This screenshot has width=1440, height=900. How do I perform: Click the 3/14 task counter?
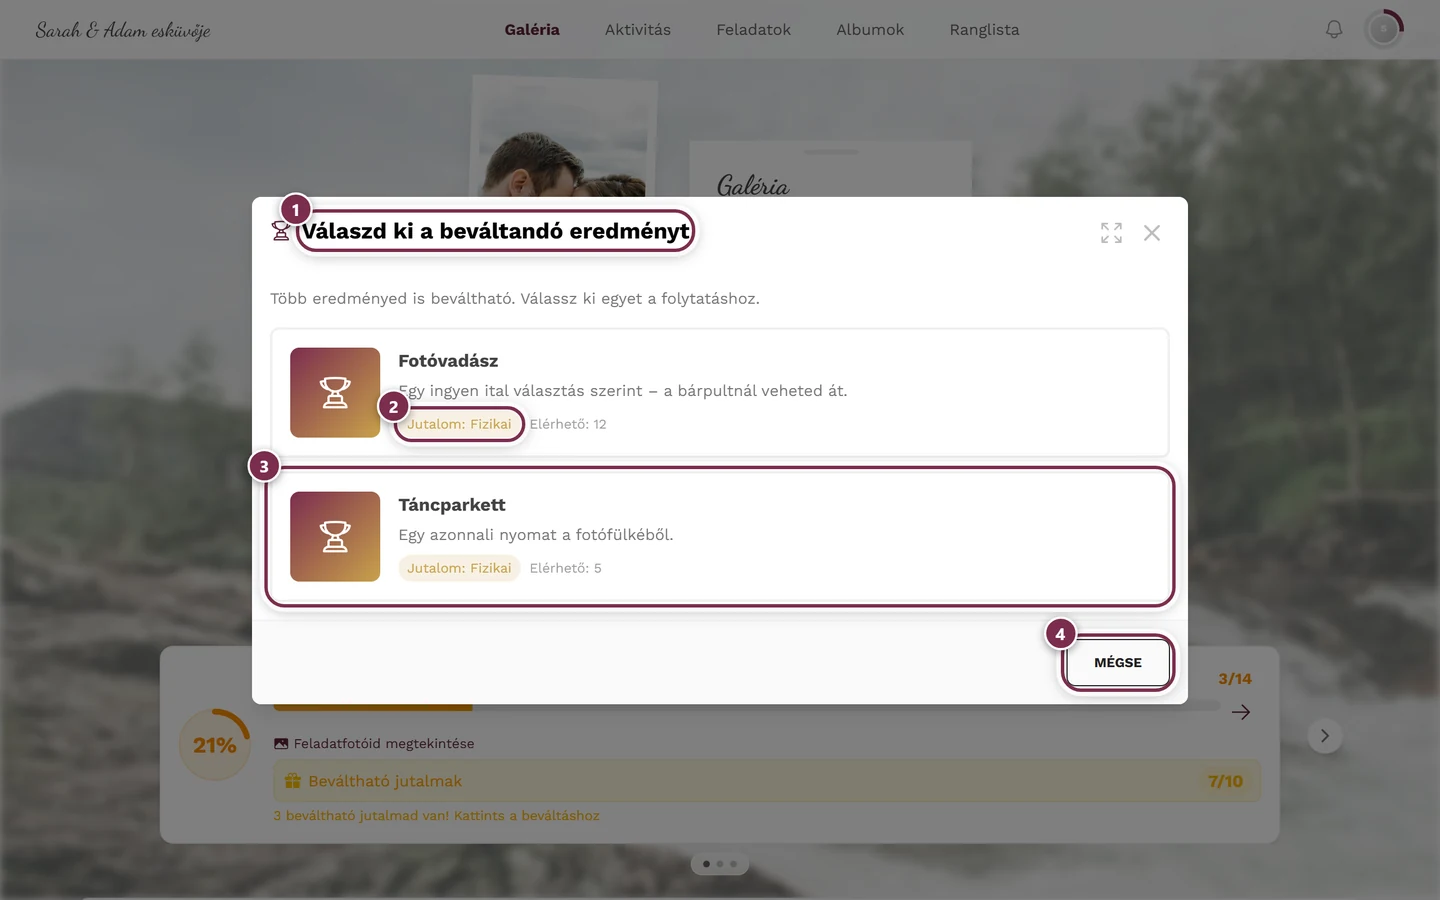point(1235,679)
